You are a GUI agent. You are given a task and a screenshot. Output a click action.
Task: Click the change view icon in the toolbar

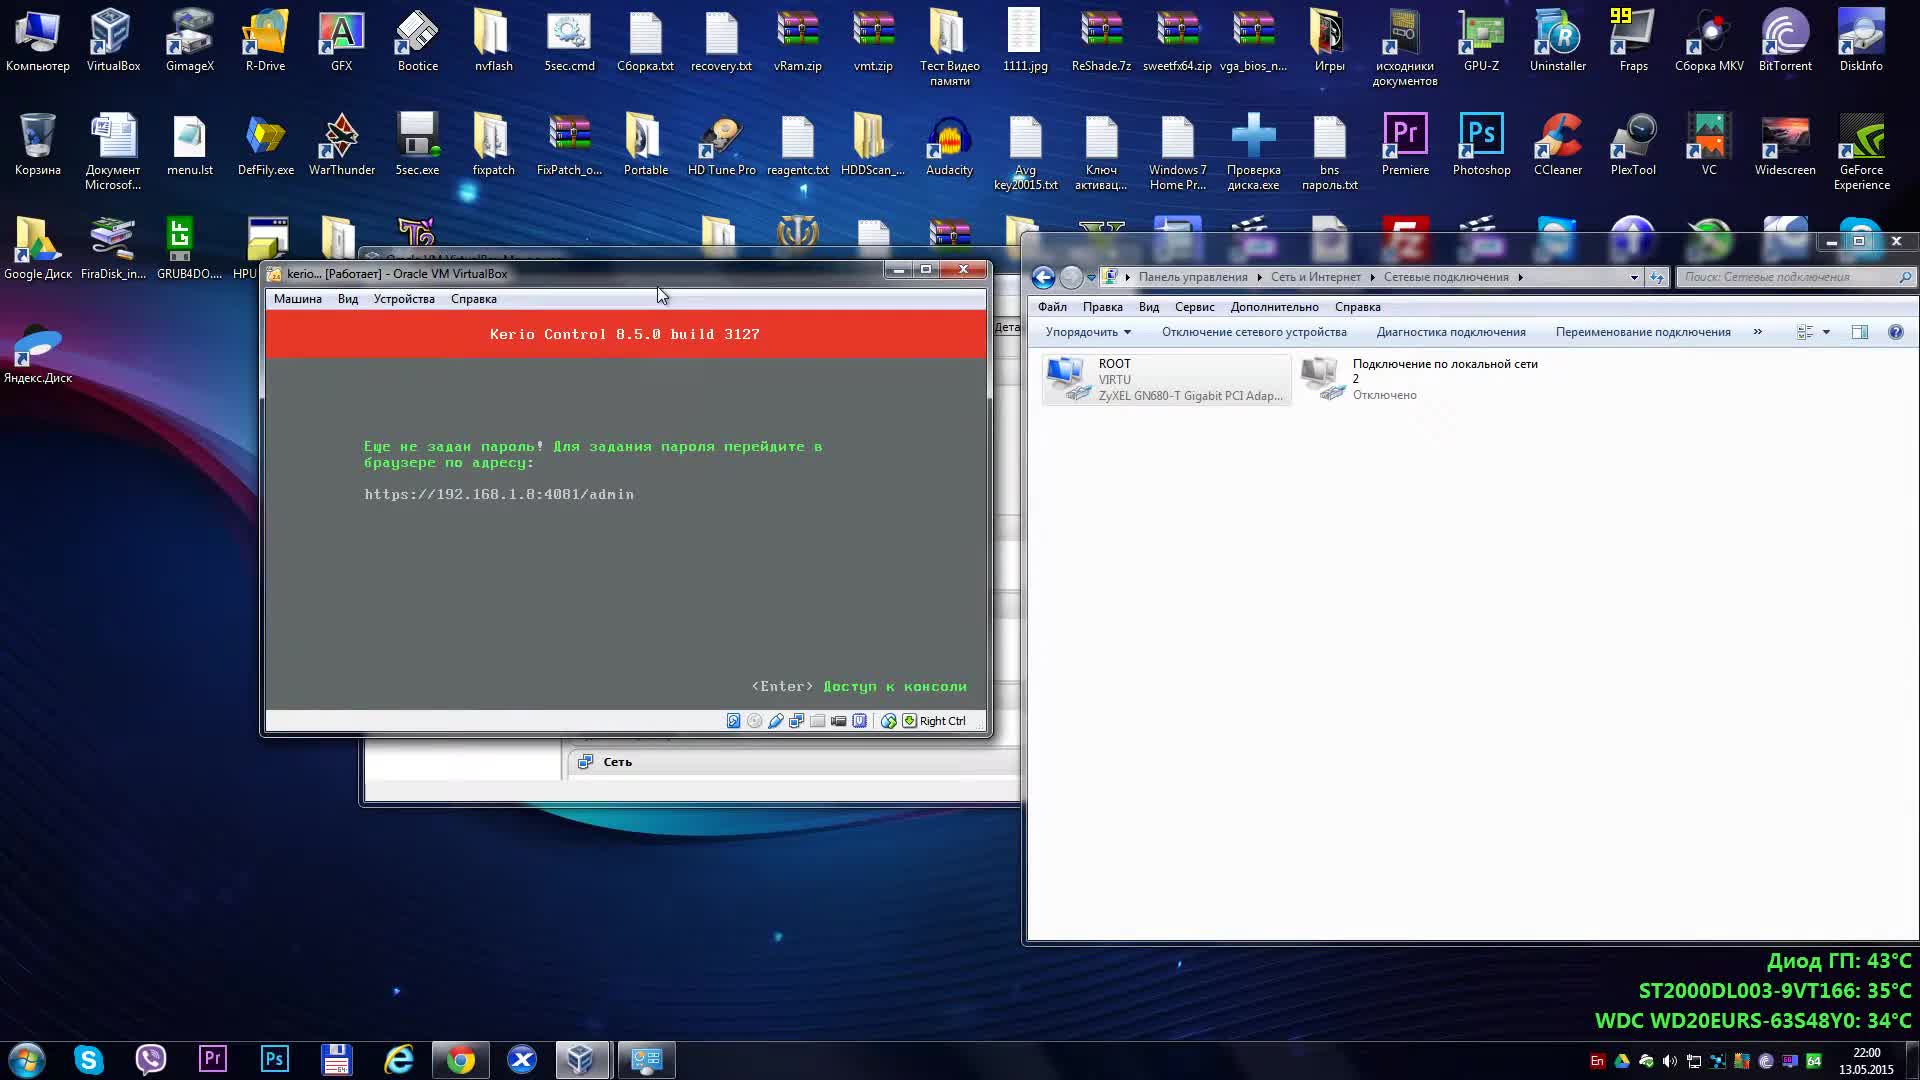click(1805, 332)
